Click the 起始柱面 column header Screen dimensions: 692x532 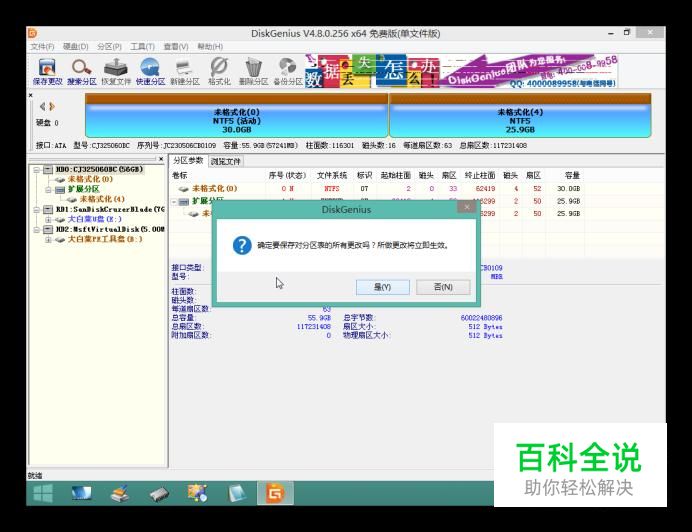coord(395,176)
